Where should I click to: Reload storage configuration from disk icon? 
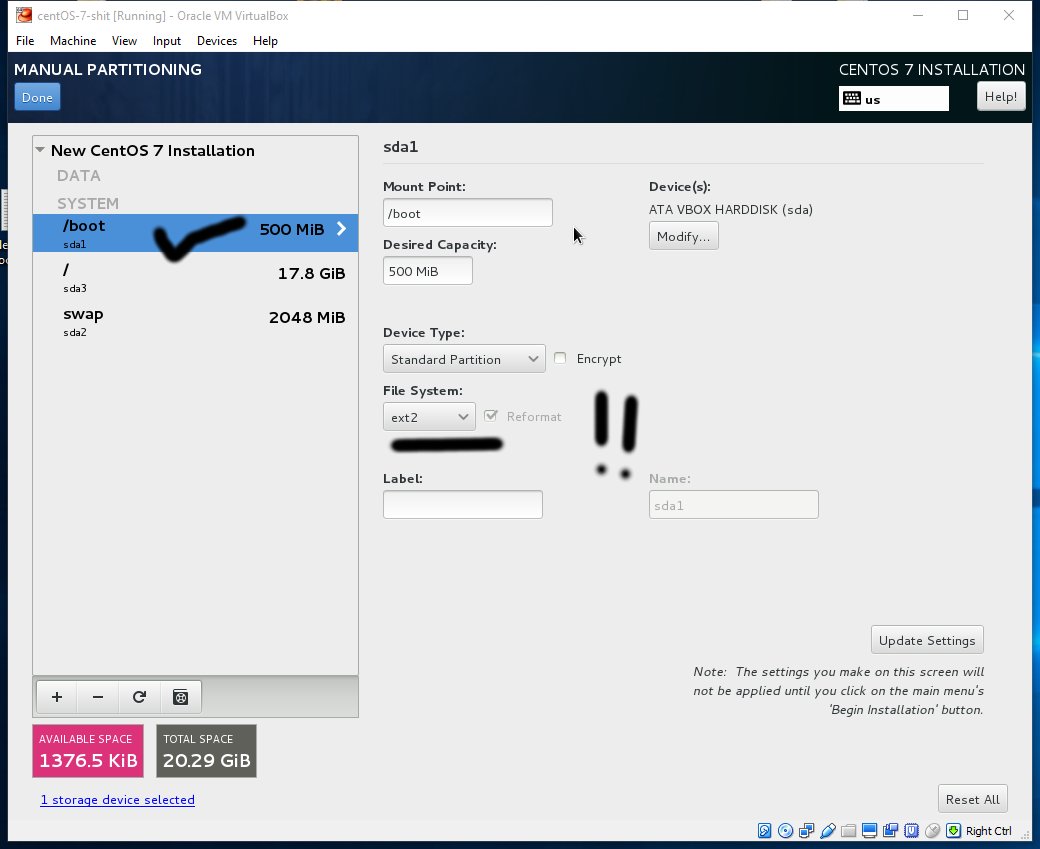(139, 696)
